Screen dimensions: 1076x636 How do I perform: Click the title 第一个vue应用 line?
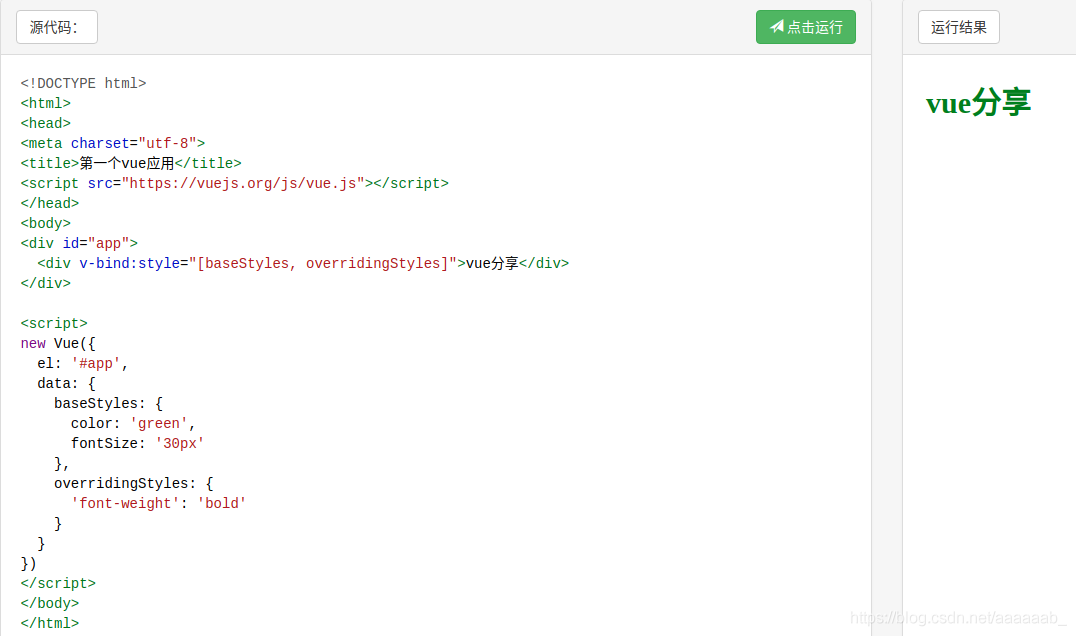click(130, 163)
